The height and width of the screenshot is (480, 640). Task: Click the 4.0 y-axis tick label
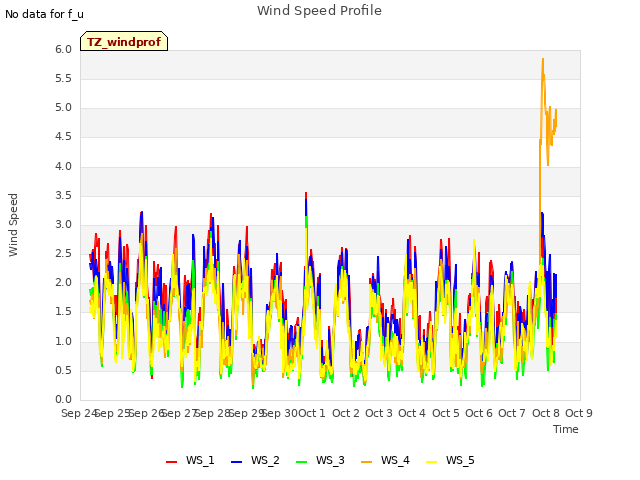tap(63, 167)
